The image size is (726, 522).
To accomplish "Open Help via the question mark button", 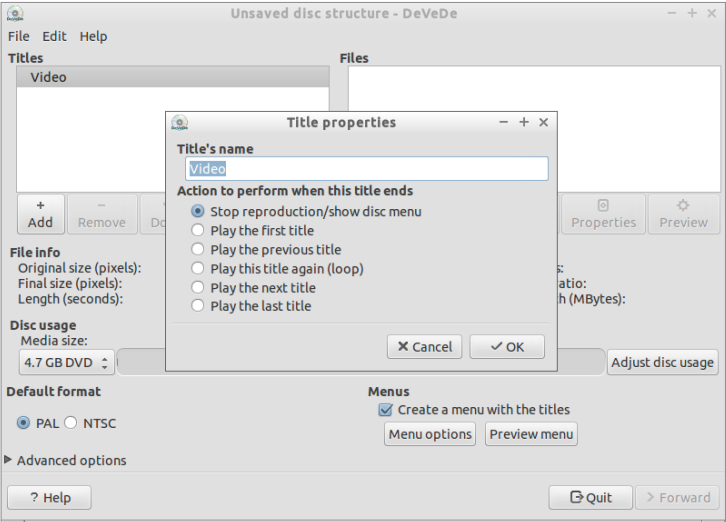I will tap(50, 497).
